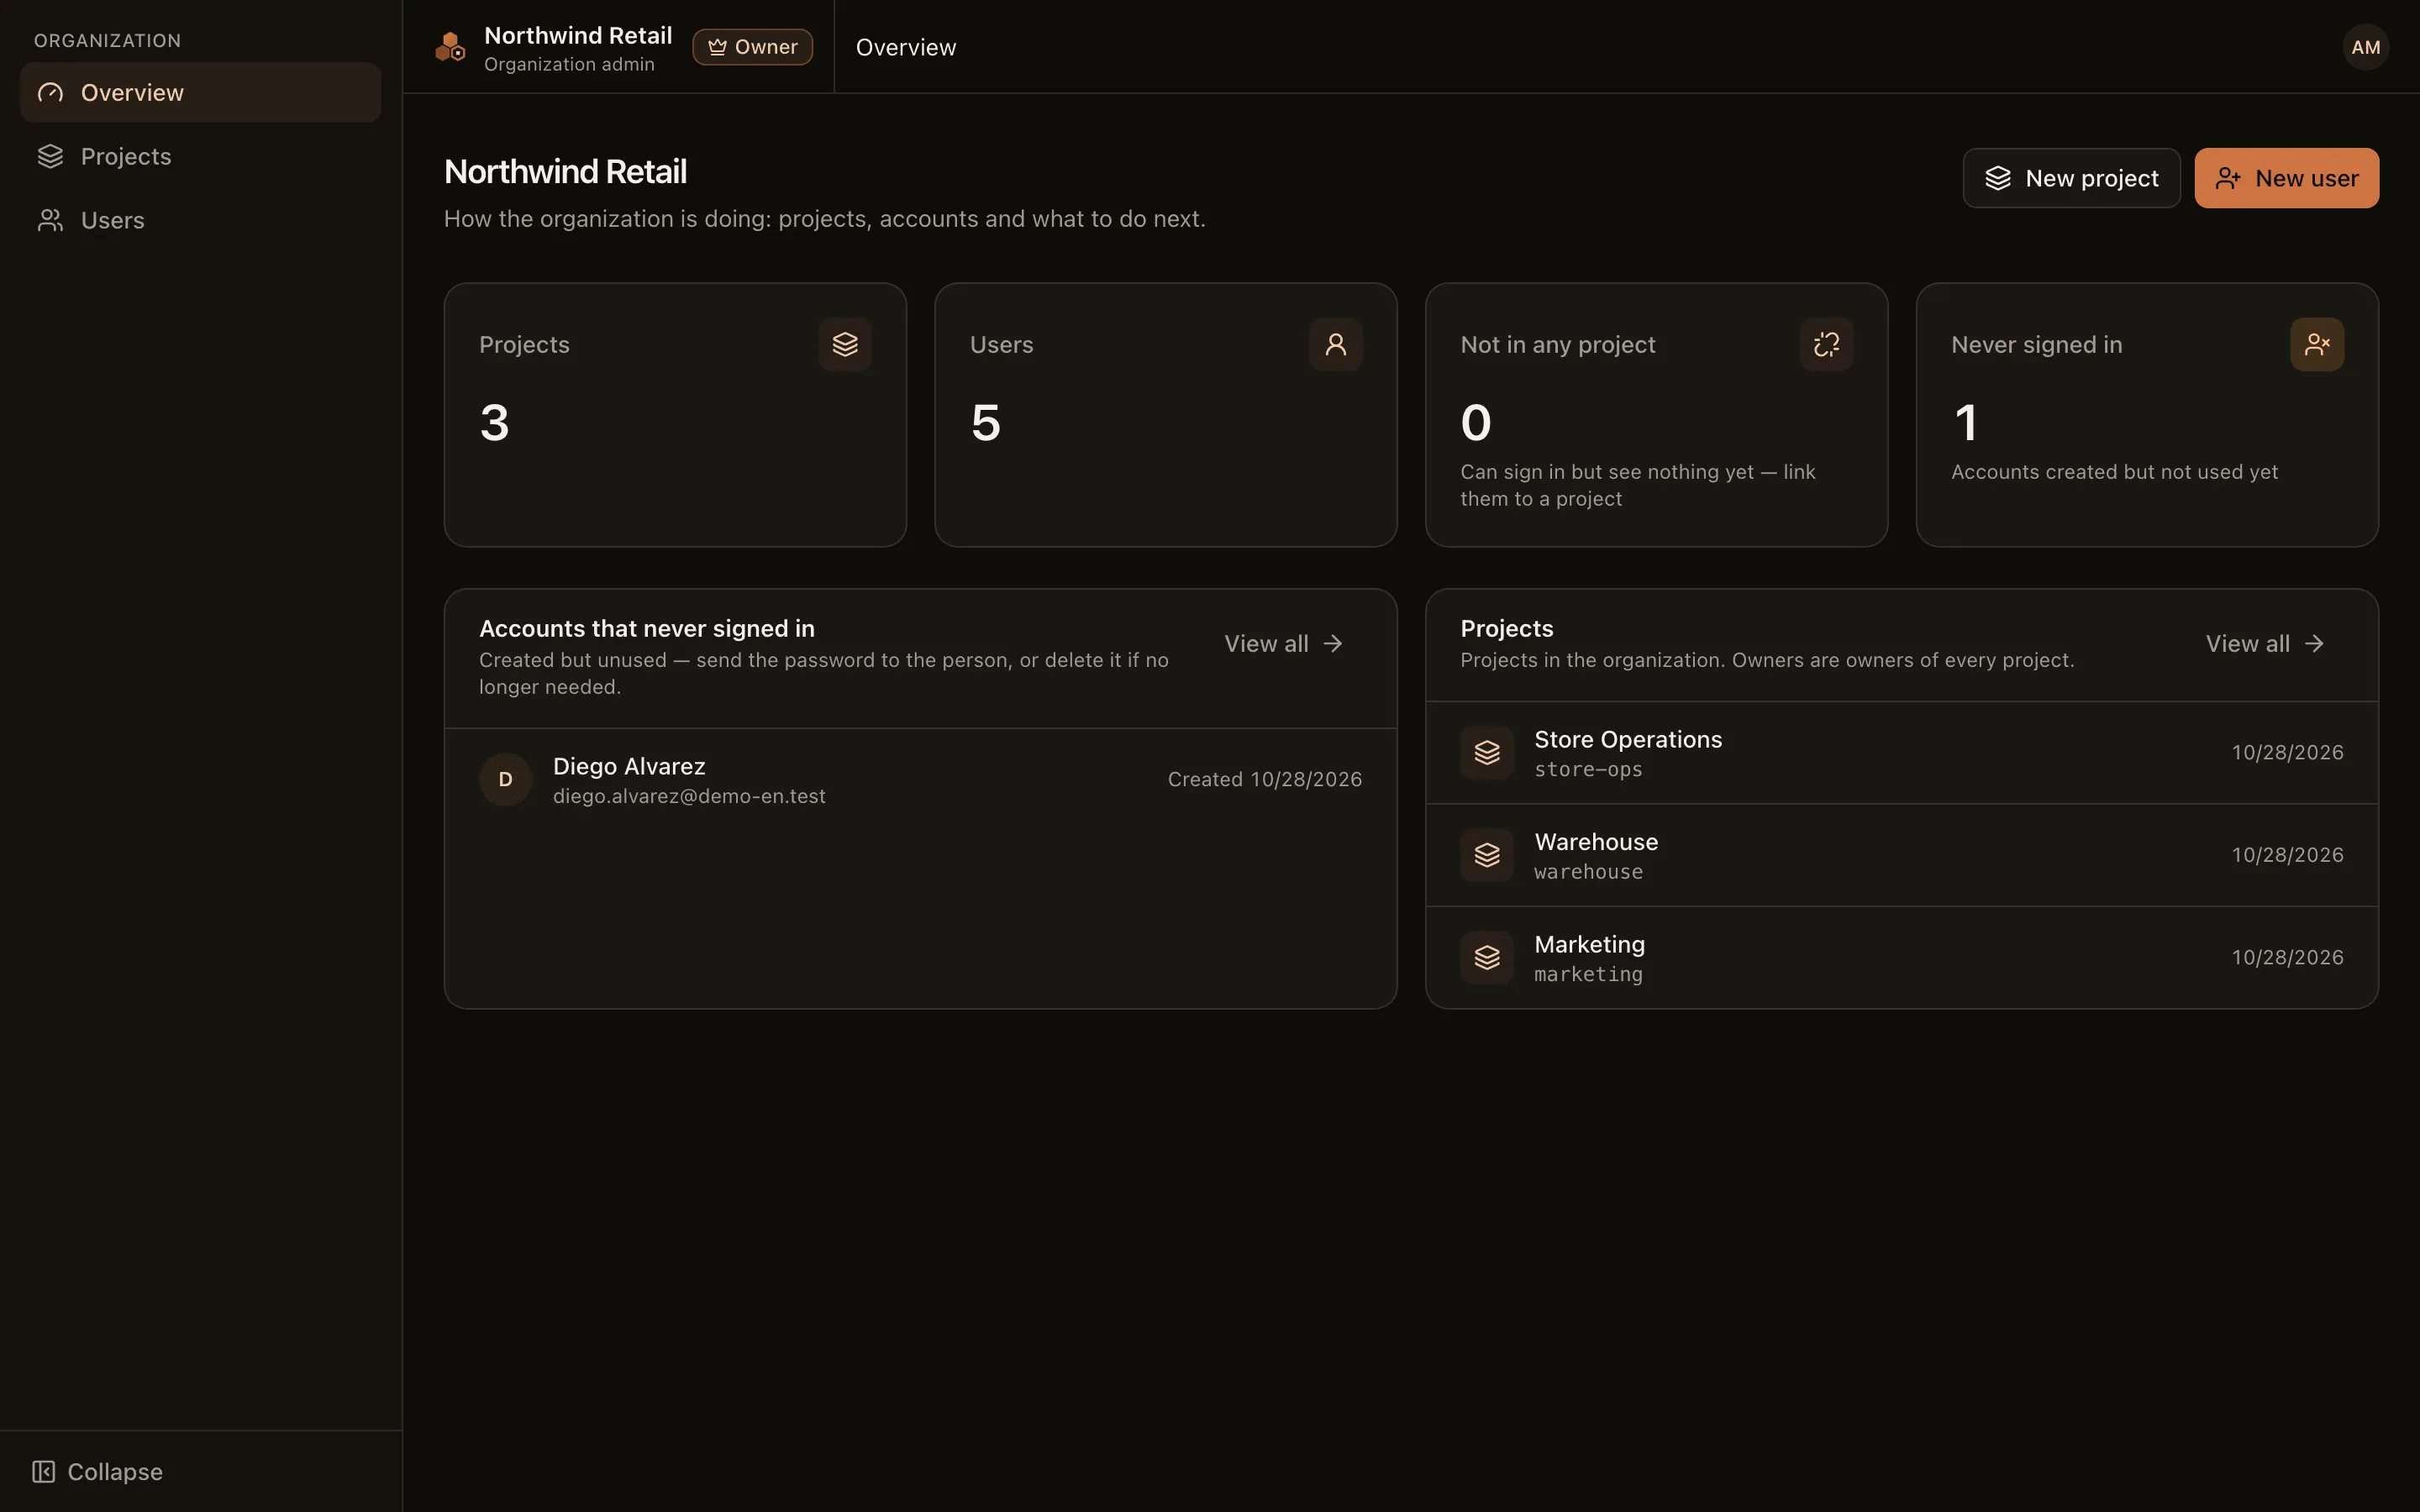Click the New user button
This screenshot has height=1512, width=2420.
(2286, 178)
